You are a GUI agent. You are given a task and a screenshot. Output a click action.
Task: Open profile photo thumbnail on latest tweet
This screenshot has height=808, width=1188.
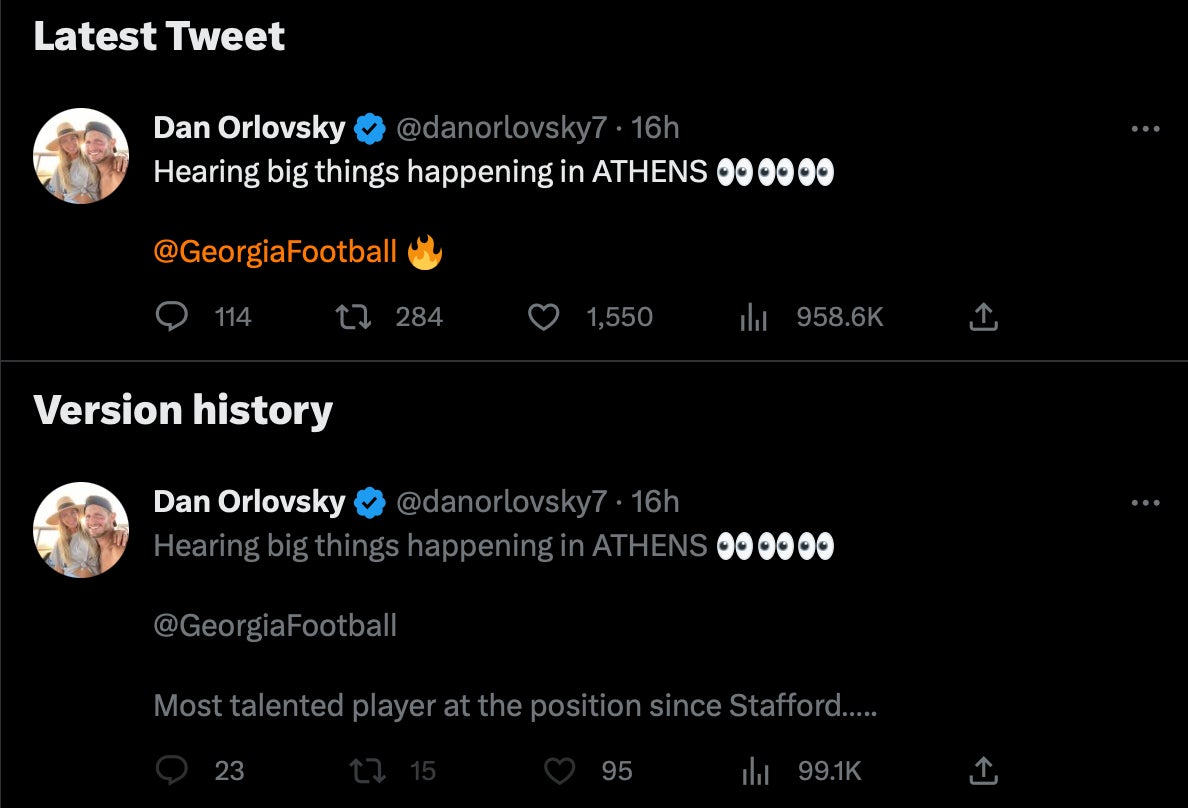(x=81, y=156)
